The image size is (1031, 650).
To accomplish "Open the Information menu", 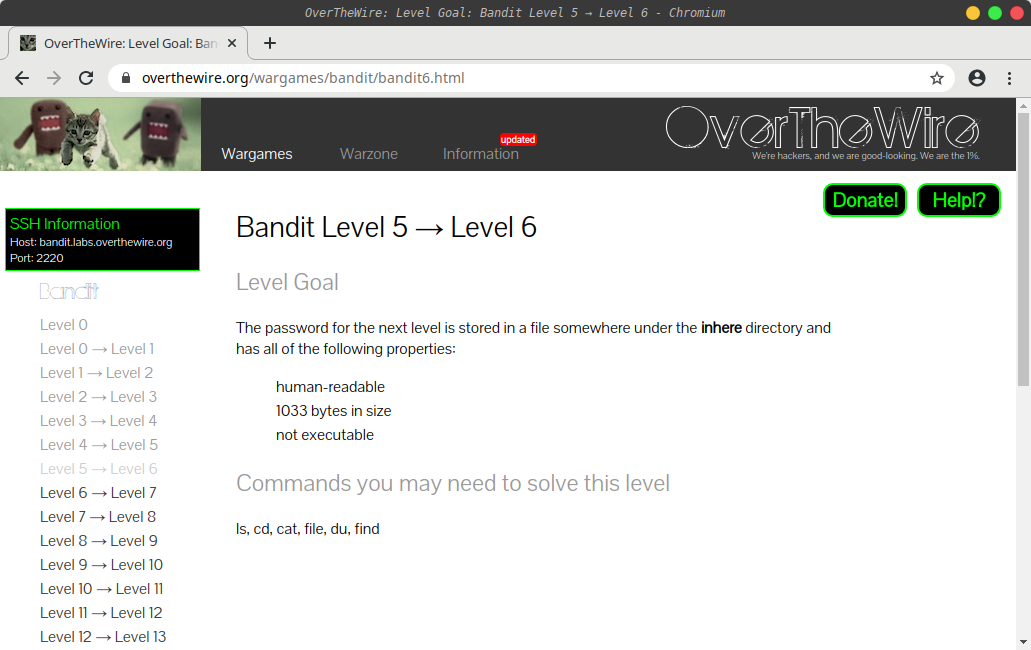I will pos(481,154).
